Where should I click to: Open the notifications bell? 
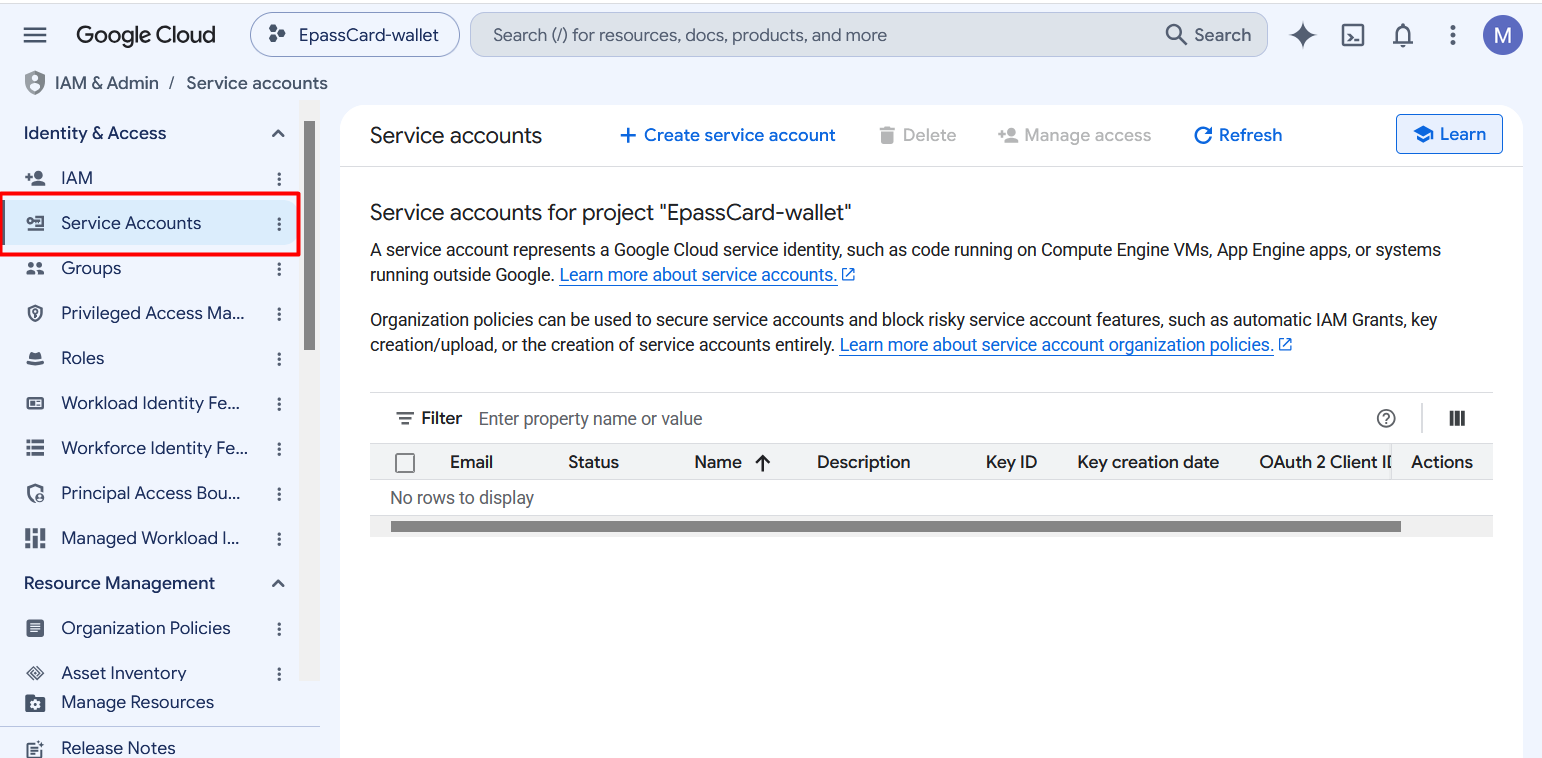click(1403, 35)
